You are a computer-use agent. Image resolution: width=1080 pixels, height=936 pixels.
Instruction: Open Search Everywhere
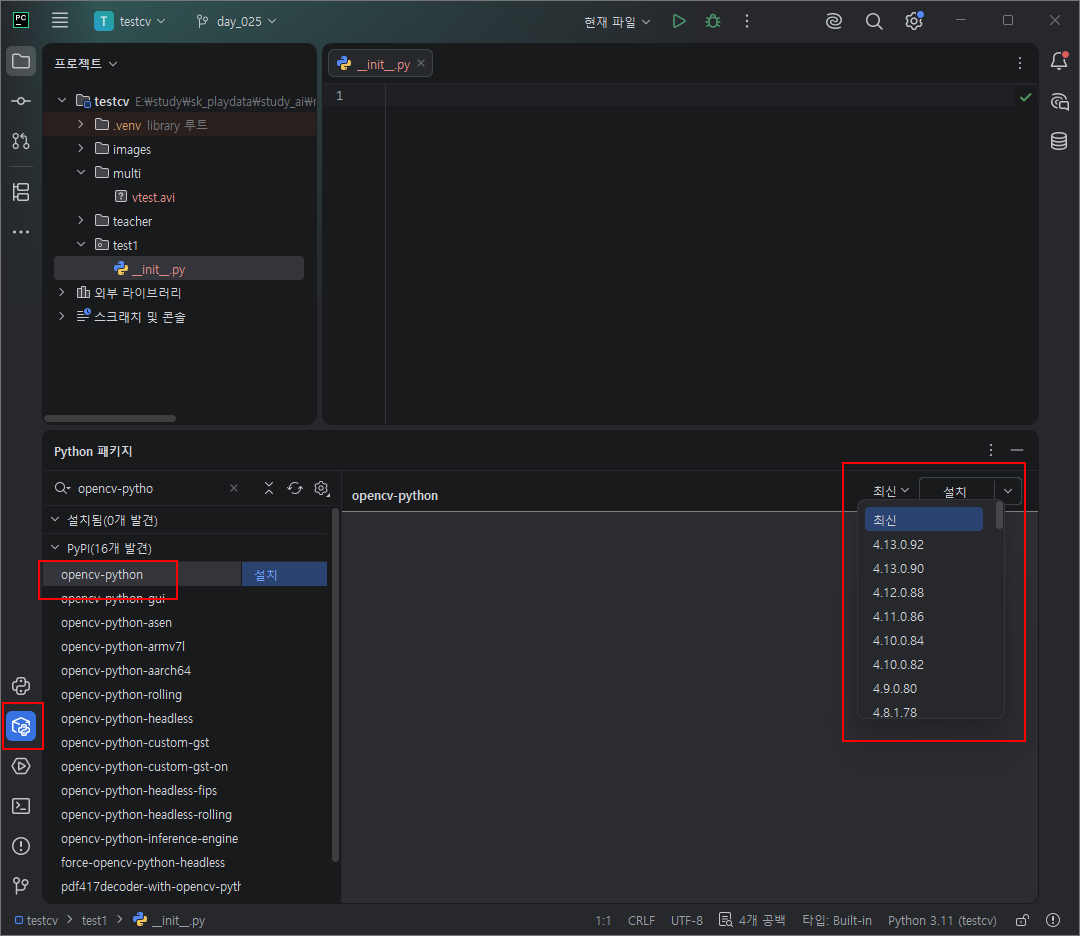click(x=873, y=21)
